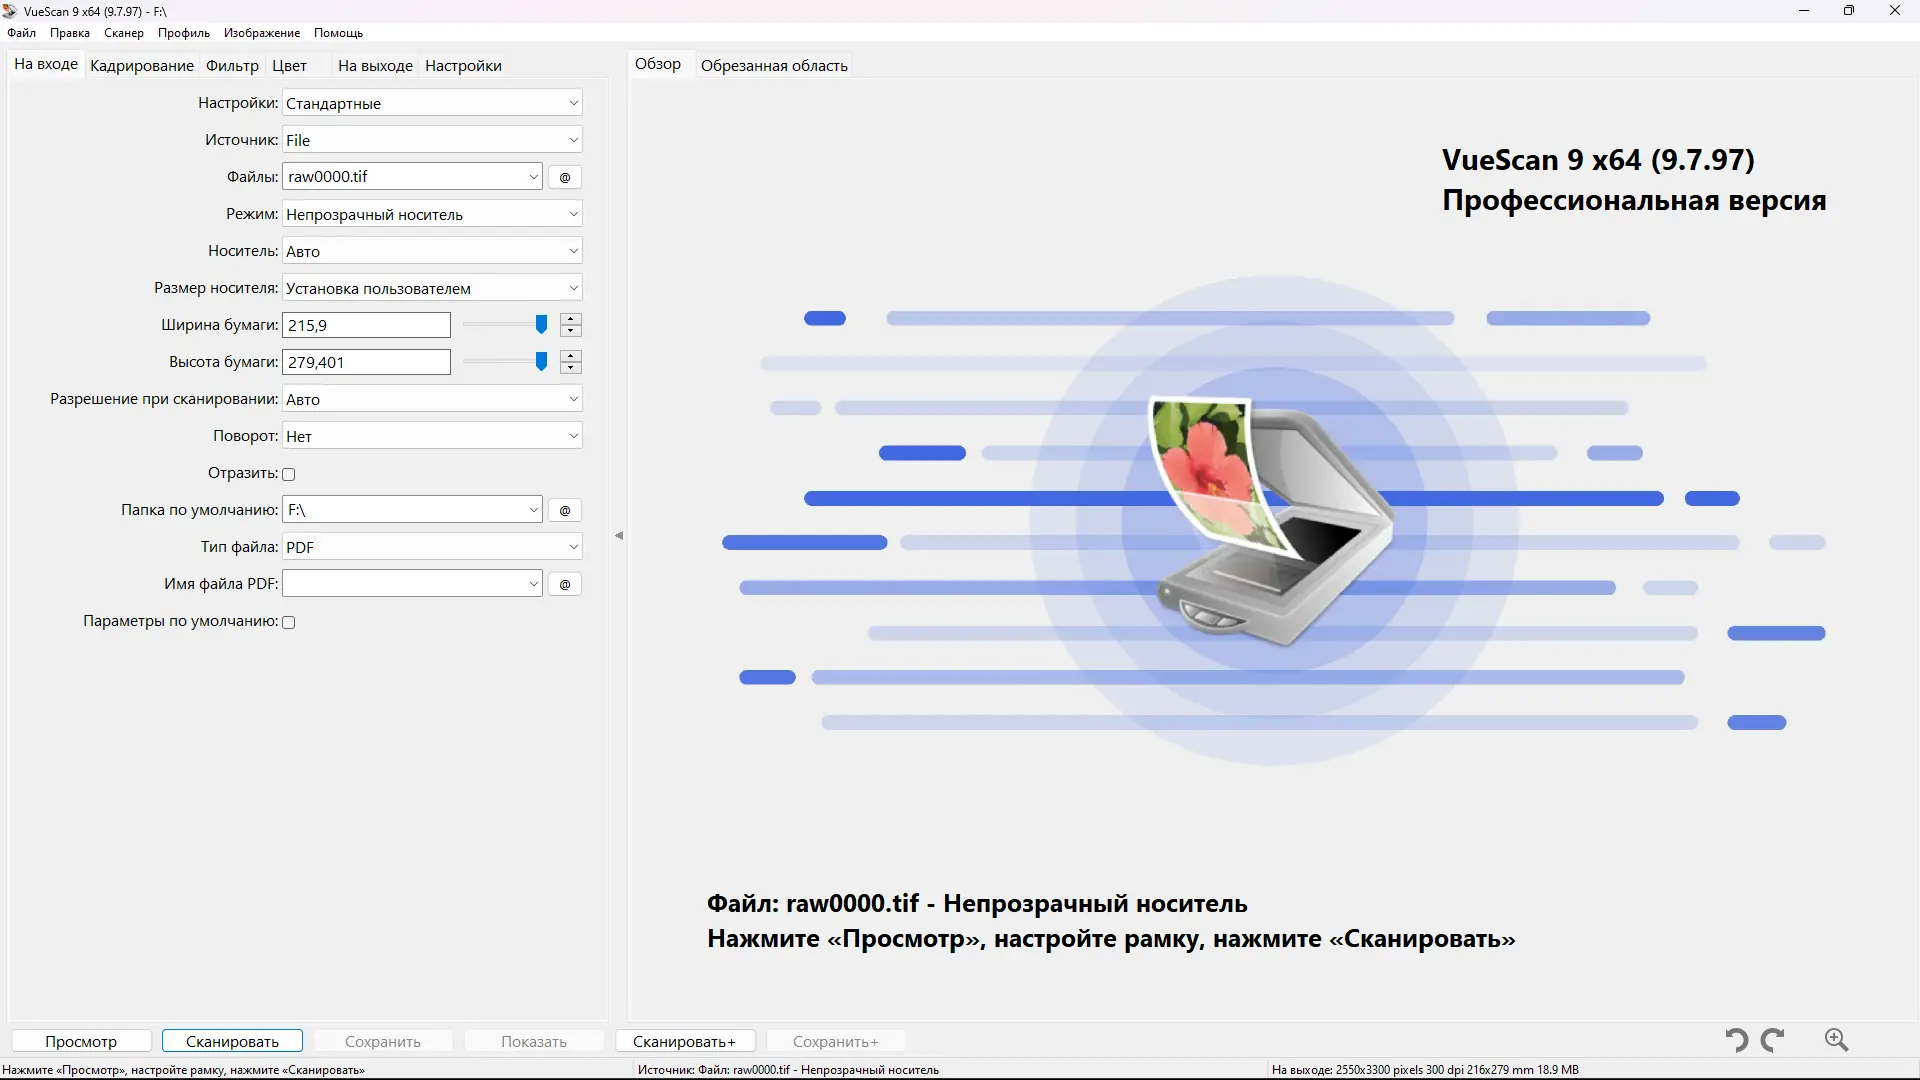Open the Поворот dropdown

pos(432,436)
